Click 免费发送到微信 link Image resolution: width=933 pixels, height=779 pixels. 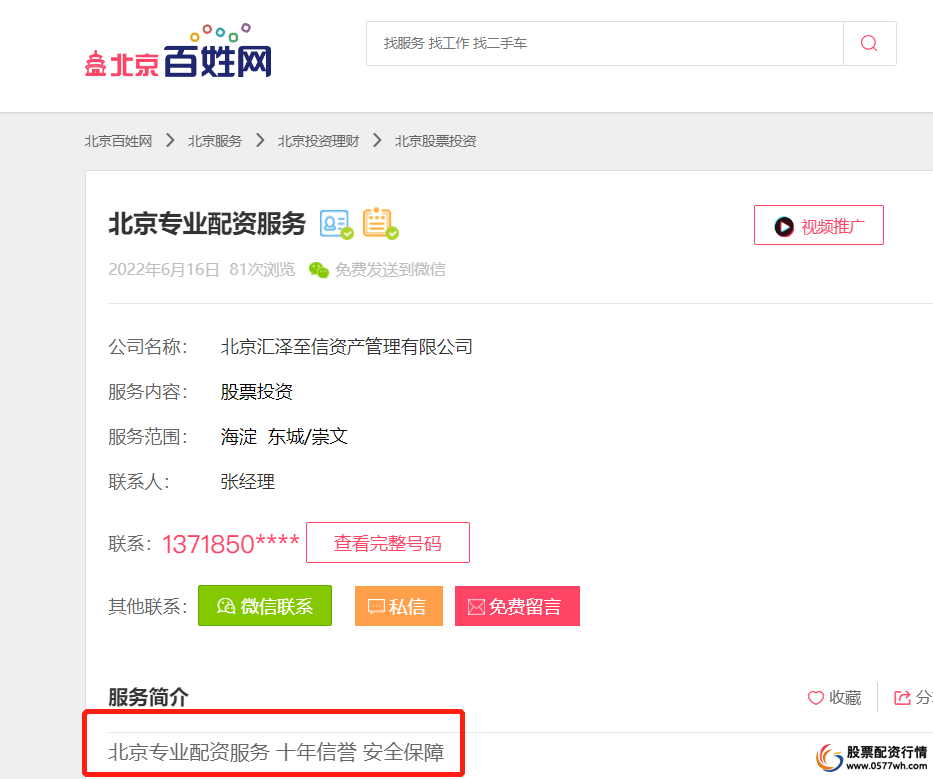coord(390,269)
